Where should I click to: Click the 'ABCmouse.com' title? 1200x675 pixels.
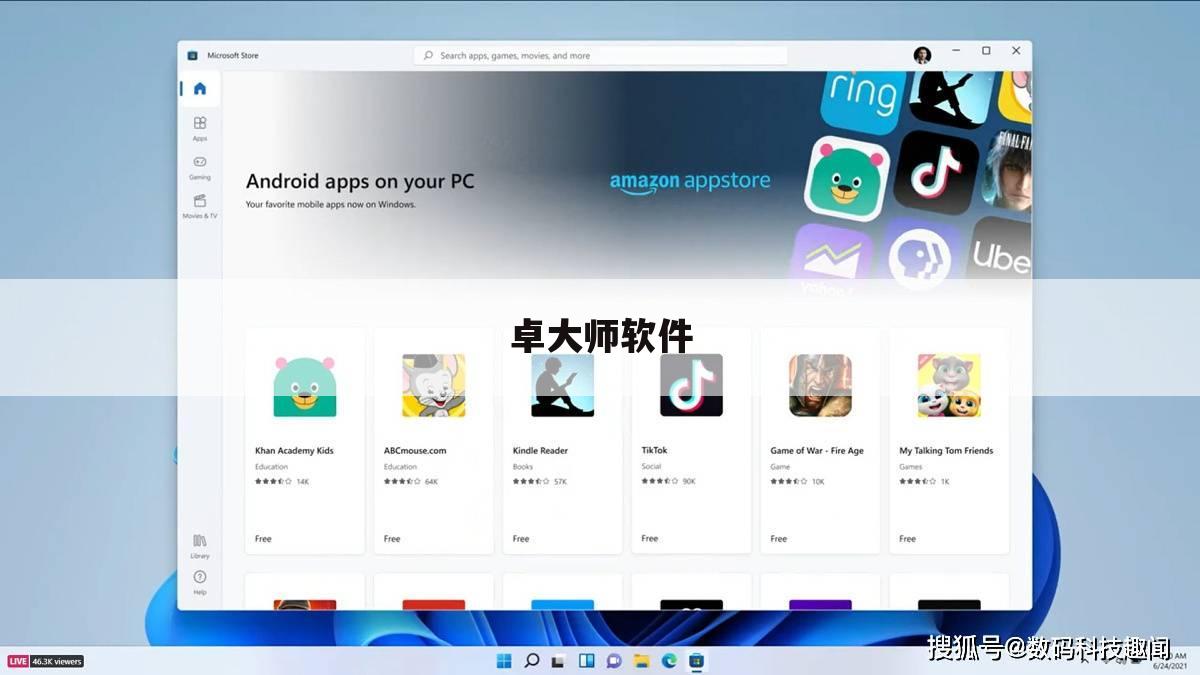(415, 451)
